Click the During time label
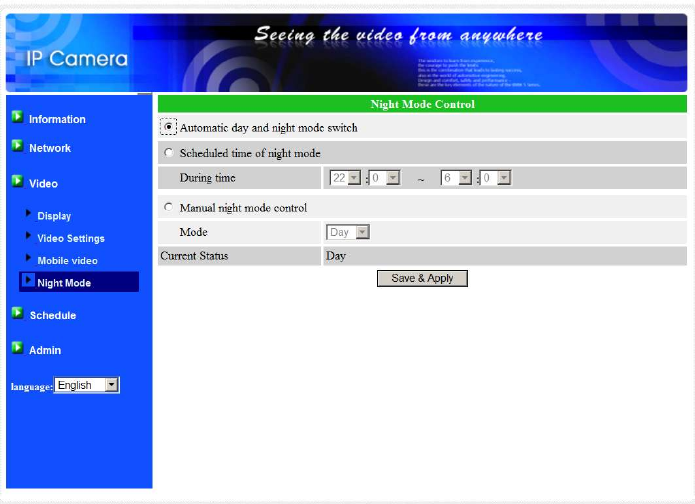Viewport: 695px width, 504px height. tap(207, 178)
